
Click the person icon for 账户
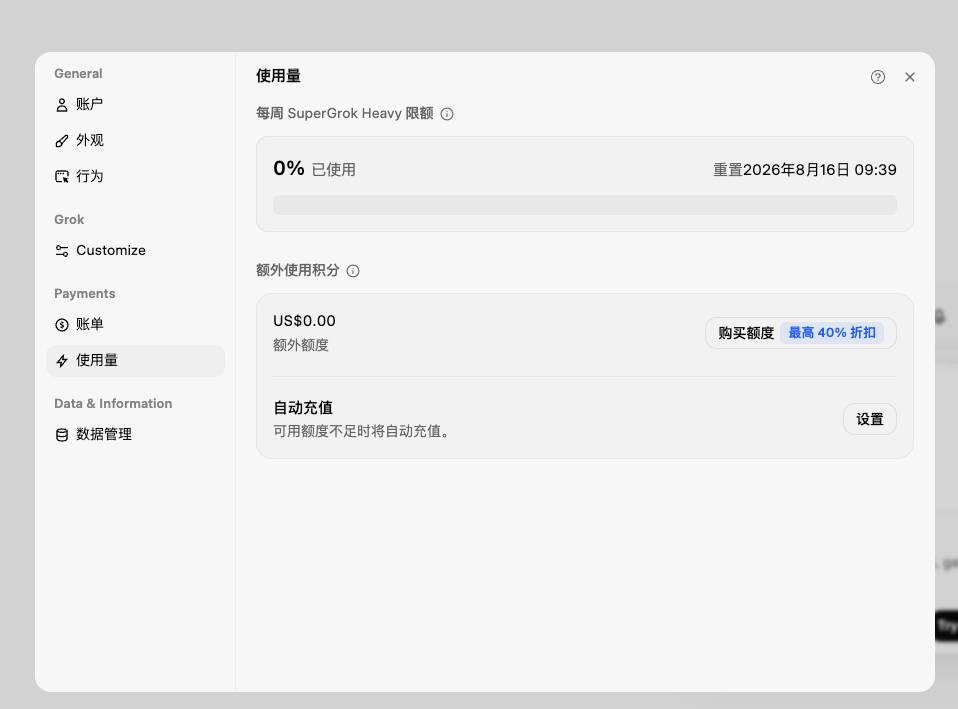(62, 105)
